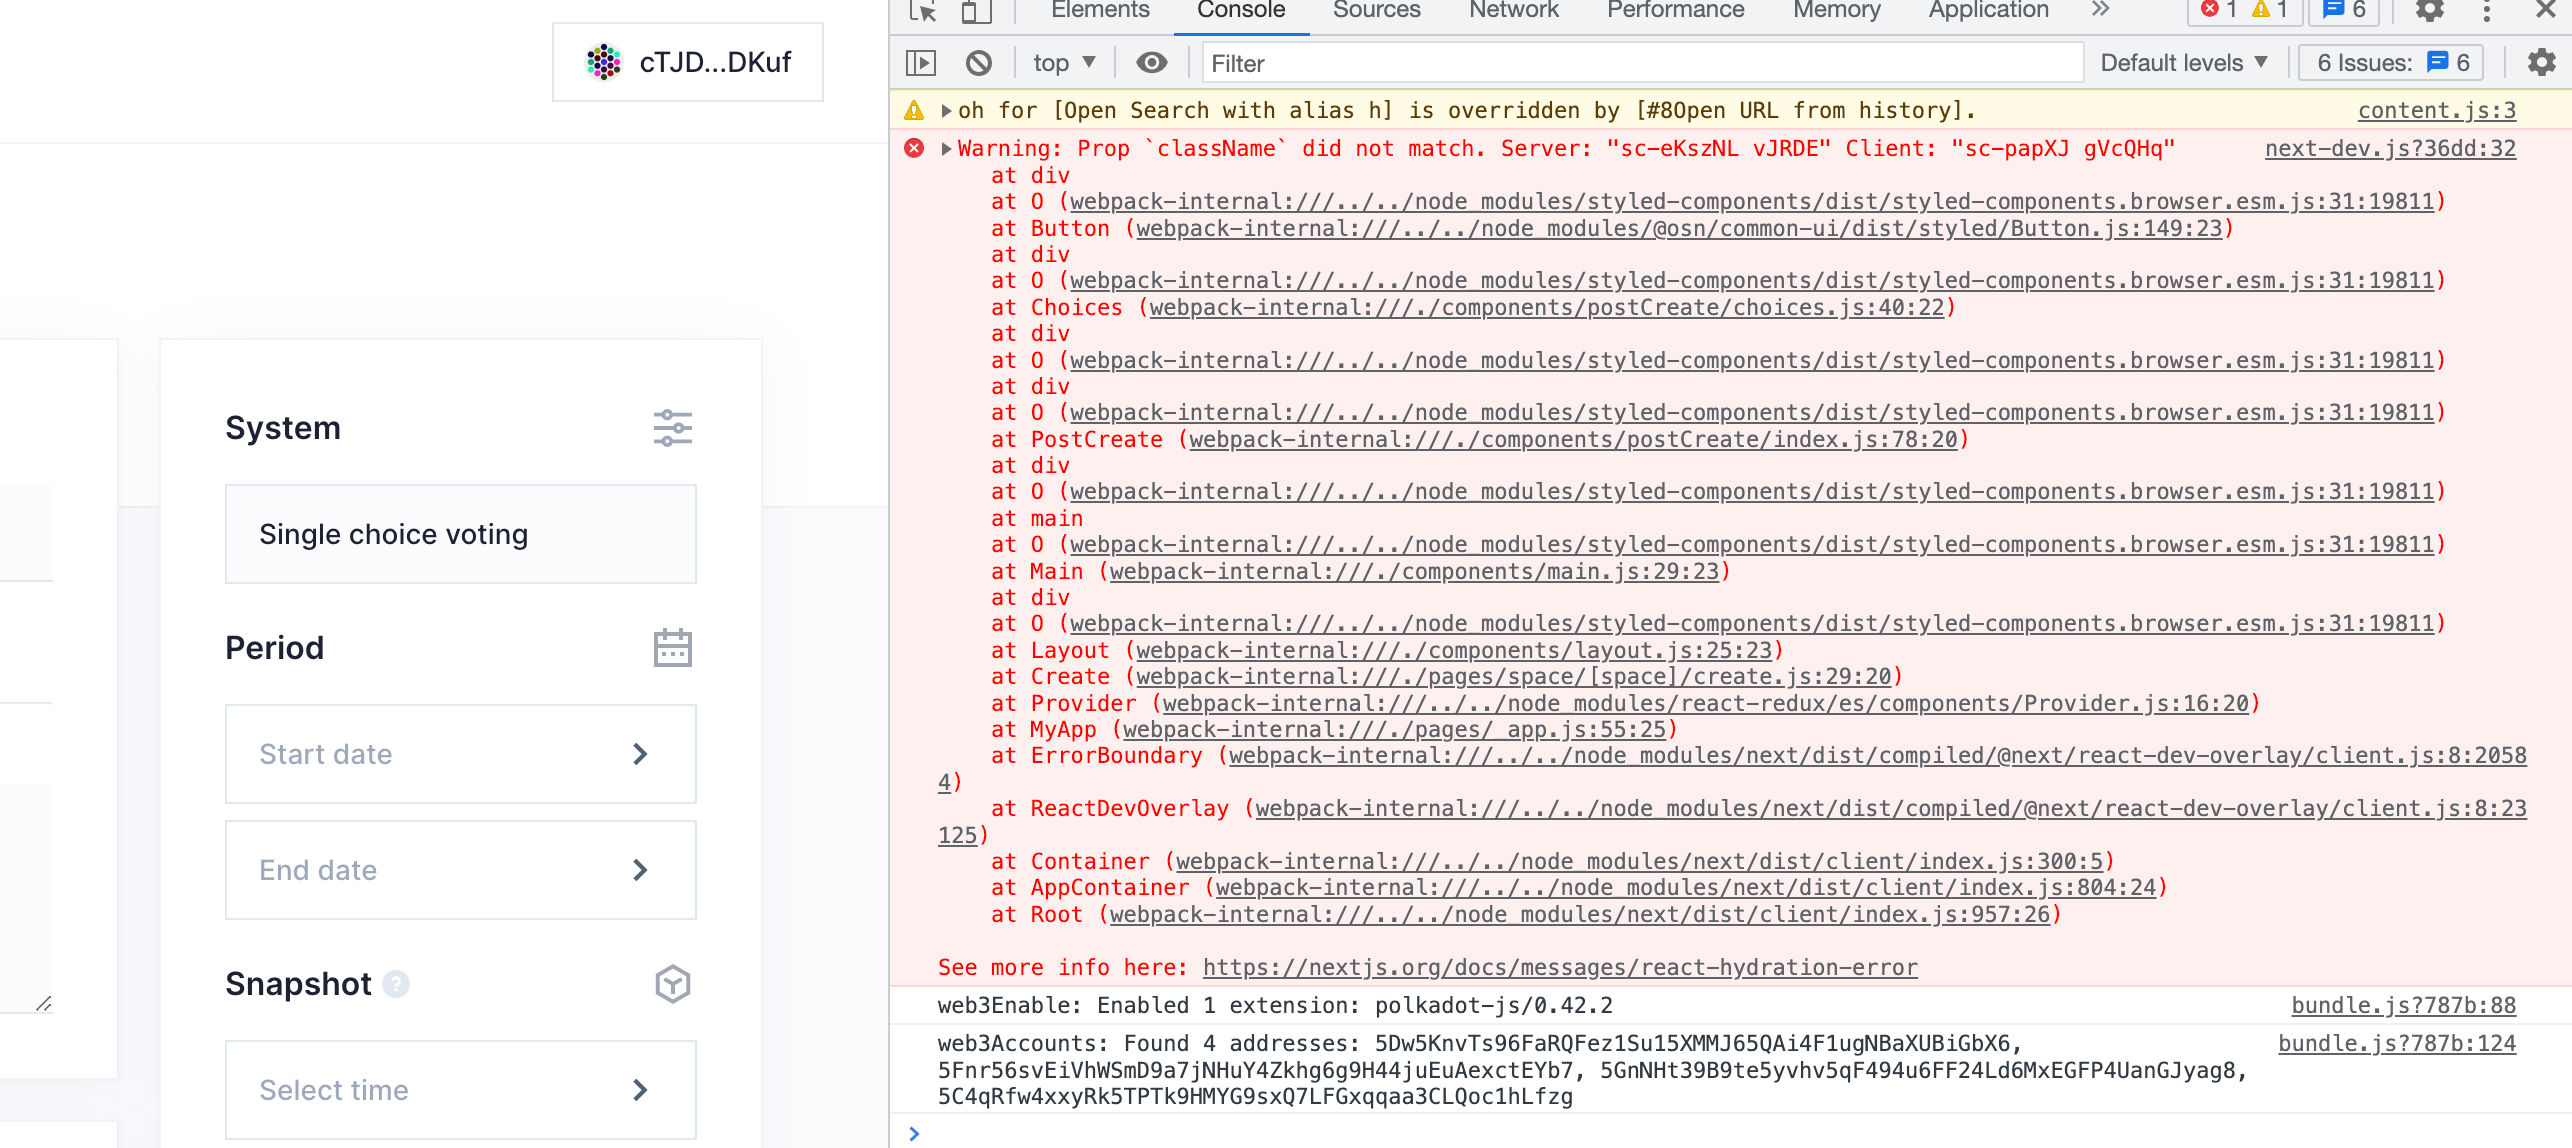Viewport: 2572px width, 1148px height.
Task: Open the three-dot customize DevTools menu
Action: (2486, 13)
